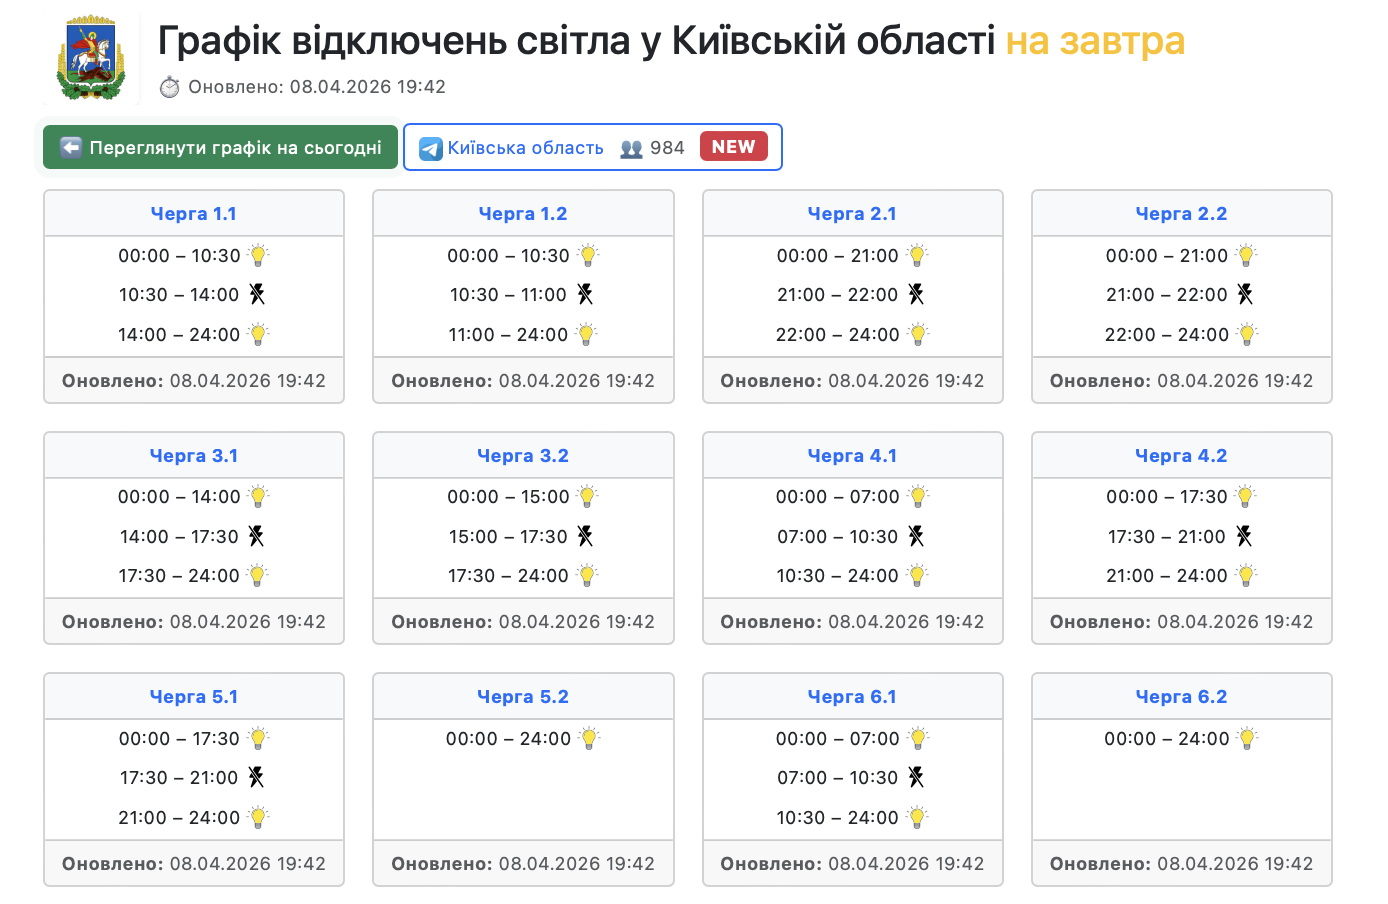Image resolution: width=1388 pixels, height=904 pixels.
Task: Open the Черга 4.1 header link
Action: (852, 456)
